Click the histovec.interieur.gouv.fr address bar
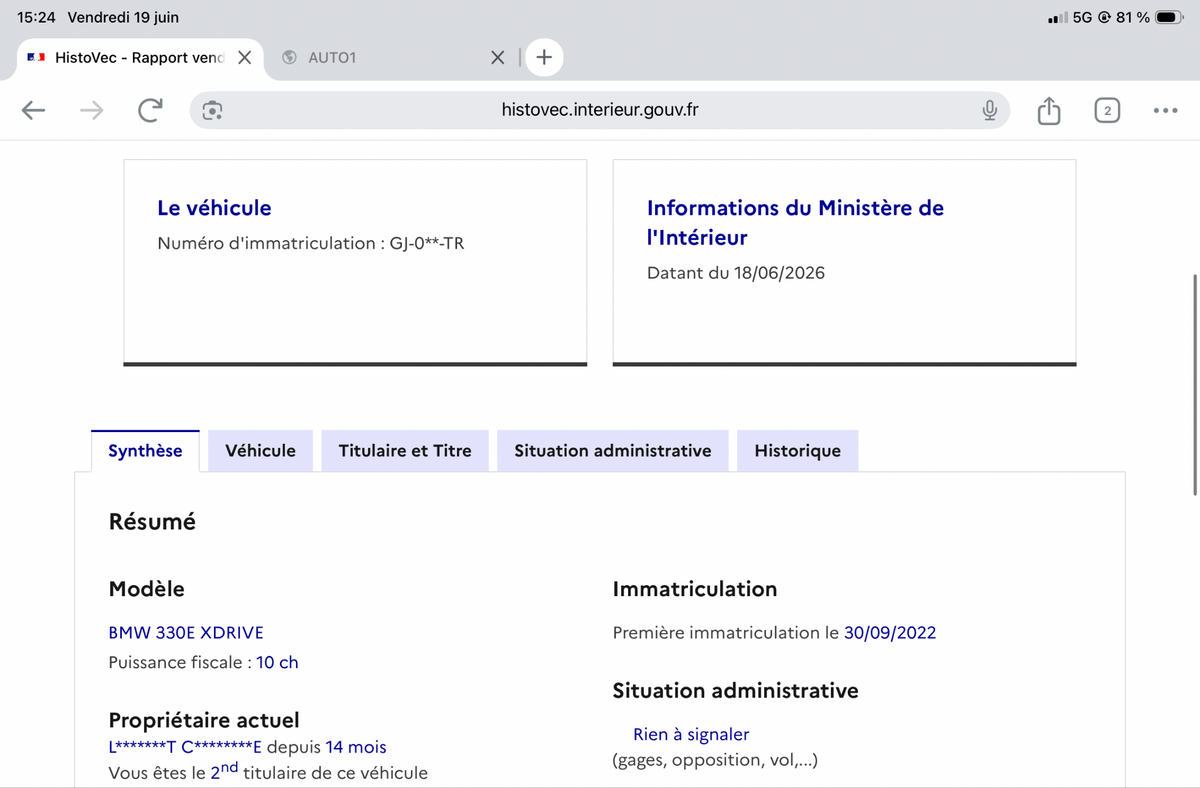Screen dimensions: 1200x788 [x=600, y=110]
